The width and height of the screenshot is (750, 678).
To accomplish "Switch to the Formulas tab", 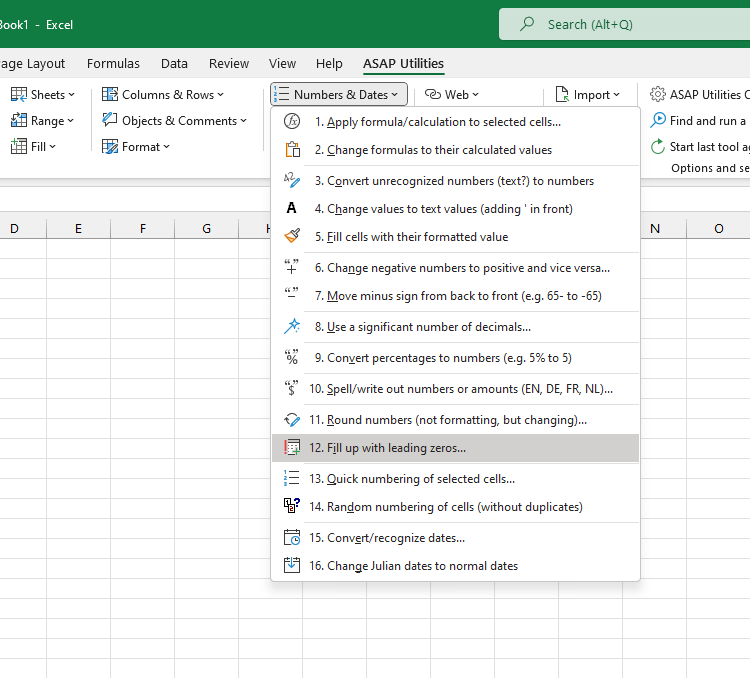I will point(113,64).
